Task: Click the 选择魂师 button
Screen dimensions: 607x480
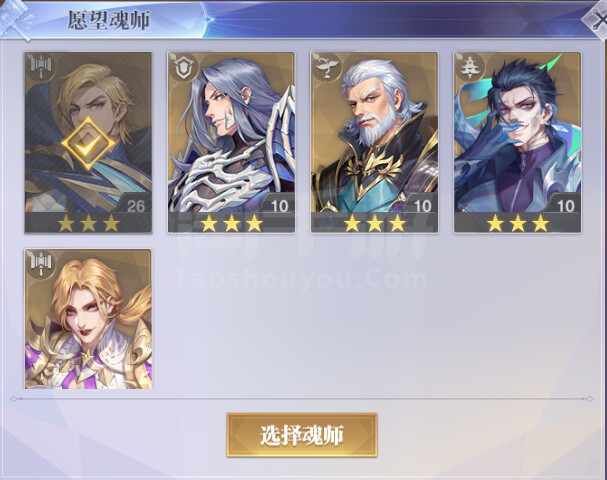Action: click(x=302, y=435)
